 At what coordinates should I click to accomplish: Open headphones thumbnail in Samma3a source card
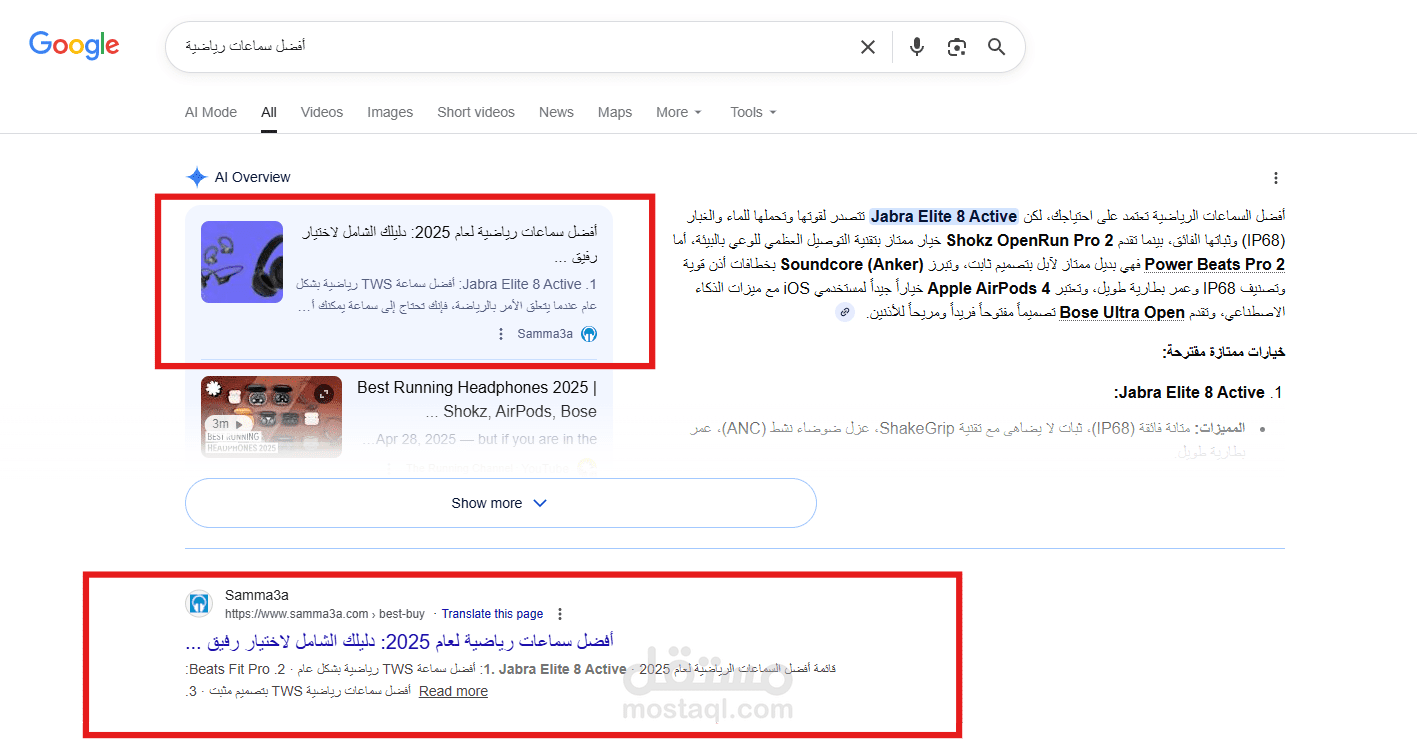(242, 262)
